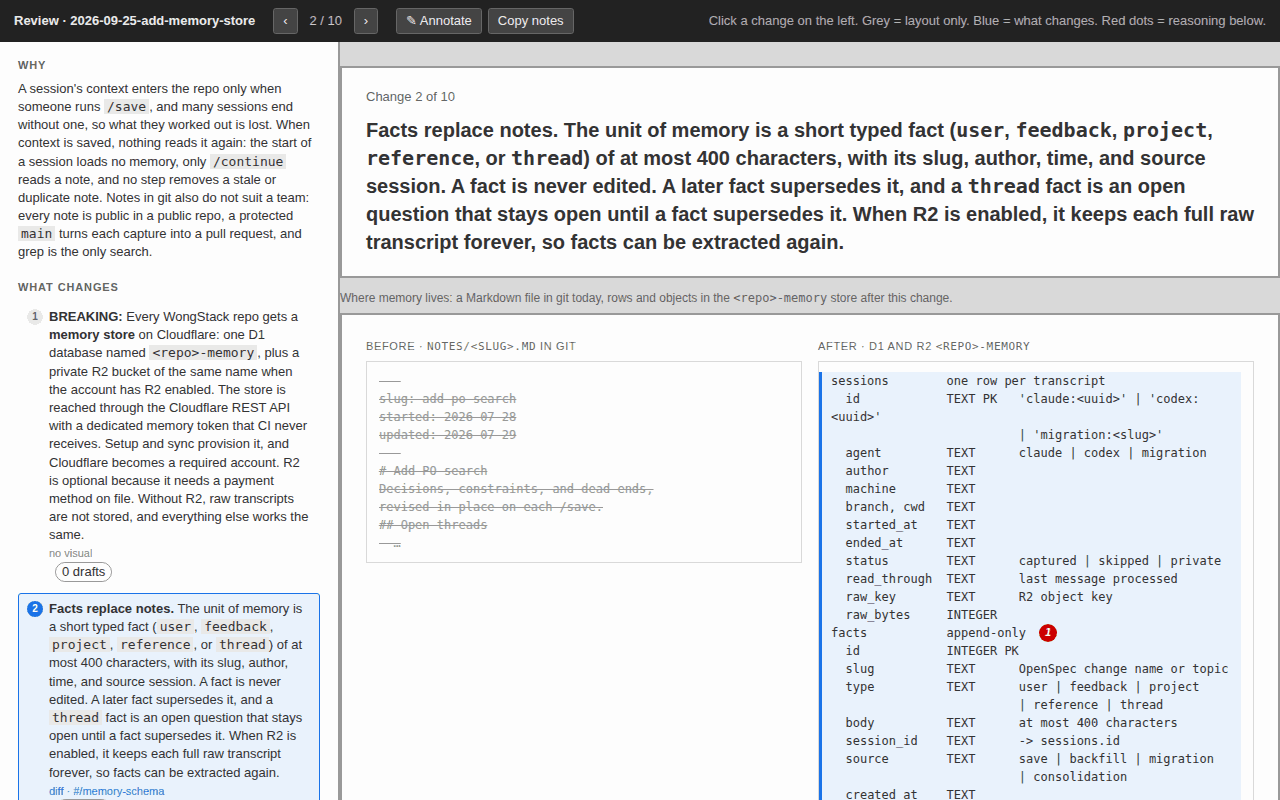Click the Review 2026-09-25-add-memory-store title
The height and width of the screenshot is (800, 1280).
pyautogui.click(x=134, y=21)
